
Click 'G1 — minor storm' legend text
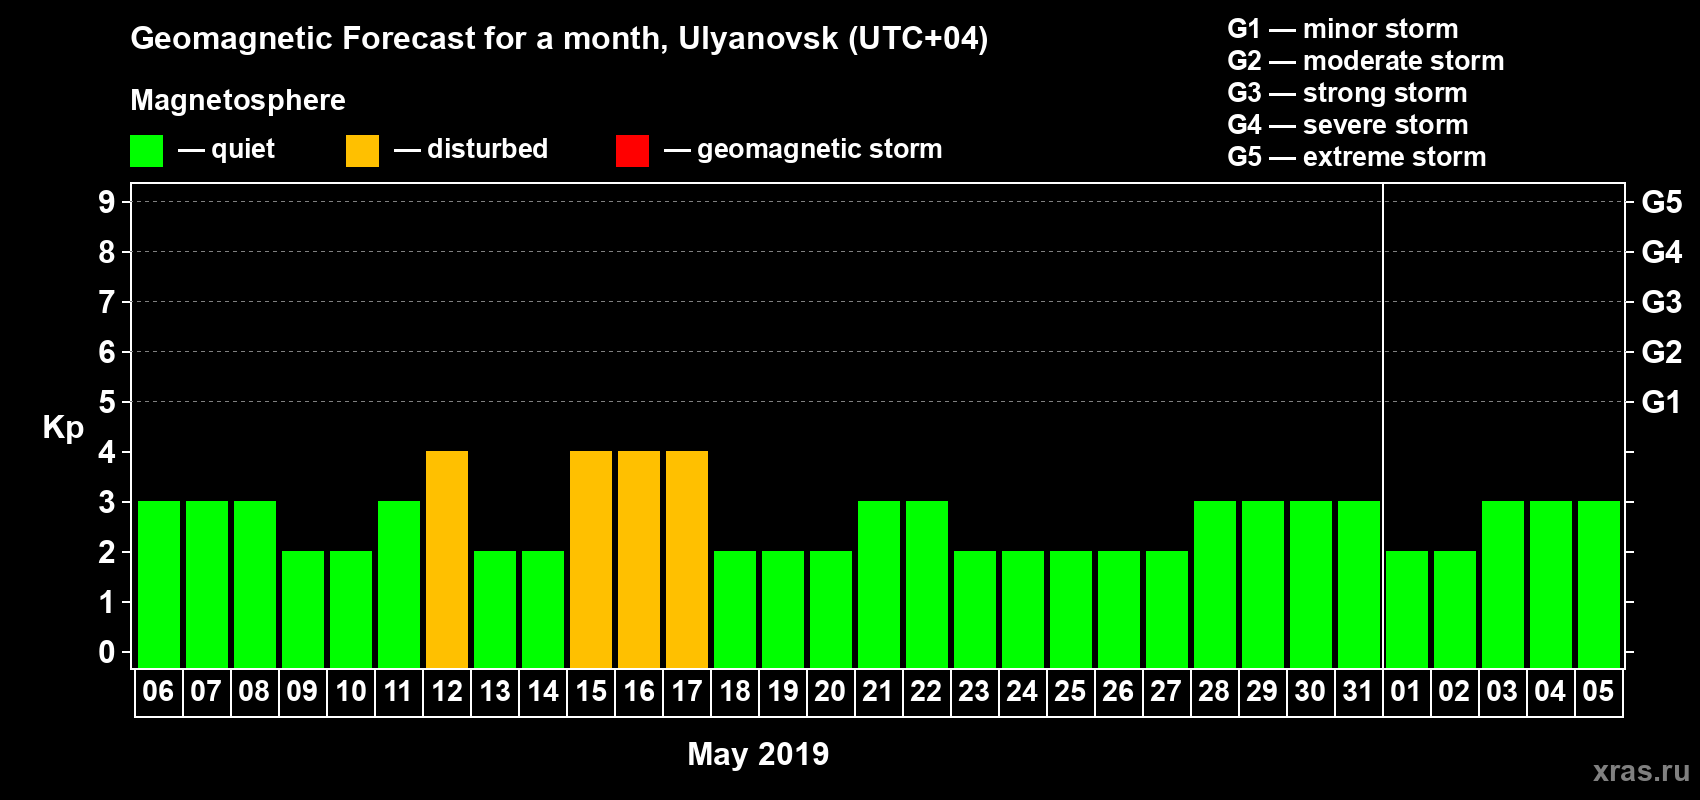pos(1343,29)
